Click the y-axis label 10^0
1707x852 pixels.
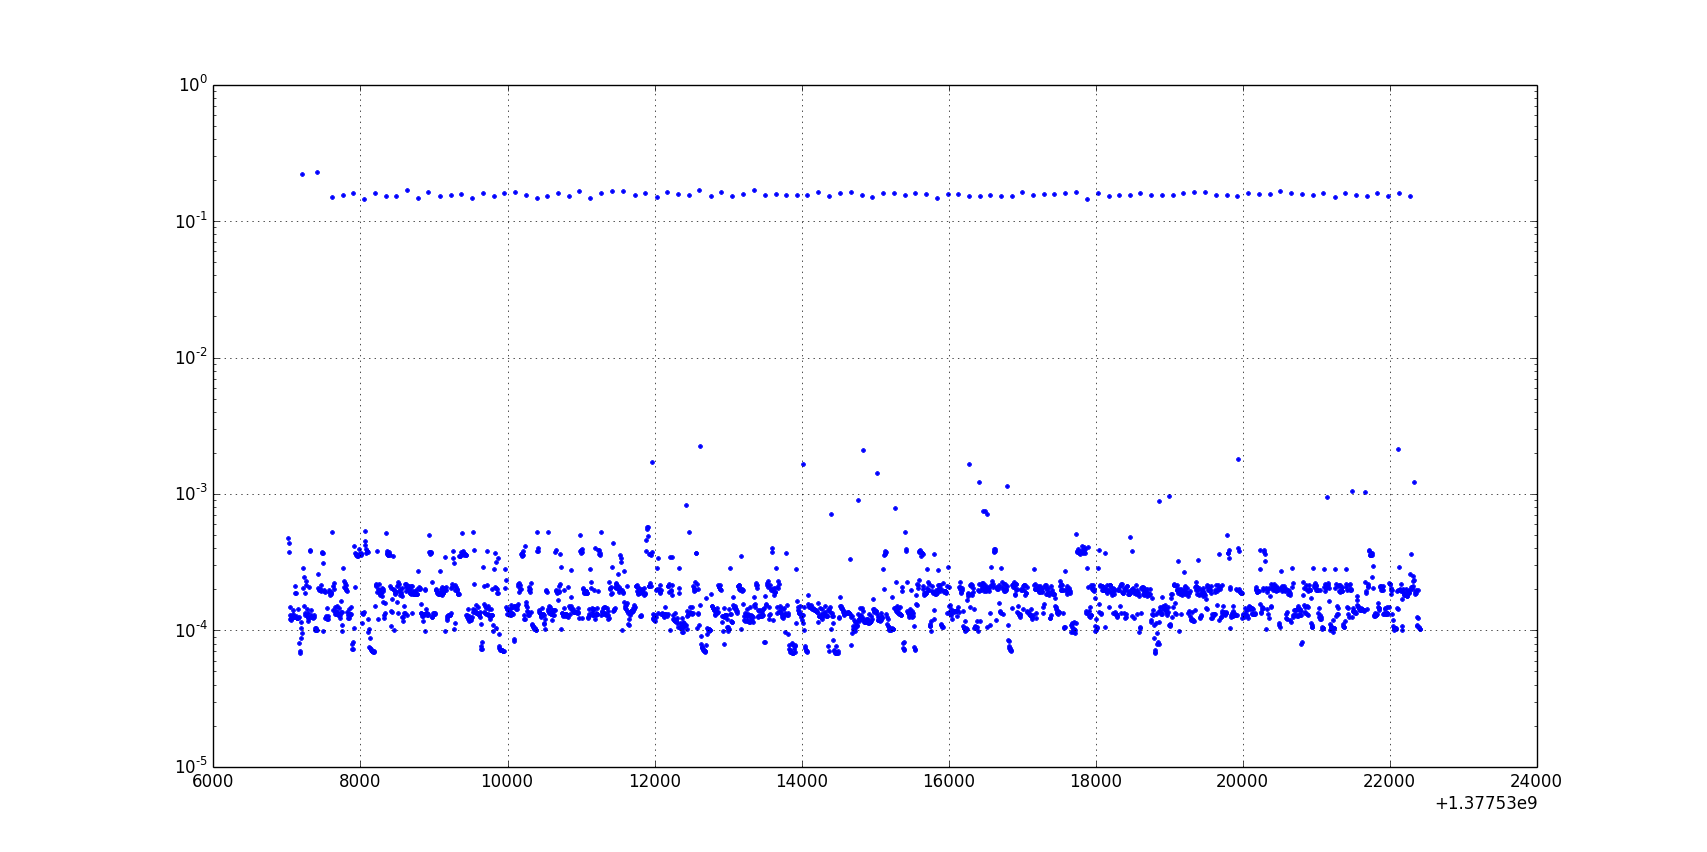pos(193,85)
